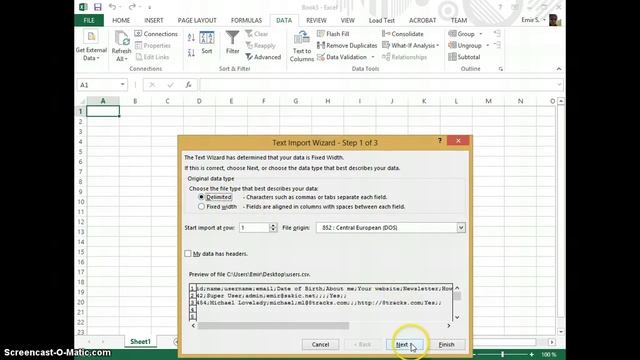
Task: Switch to the FORMULAS tab
Action: tap(246, 20)
